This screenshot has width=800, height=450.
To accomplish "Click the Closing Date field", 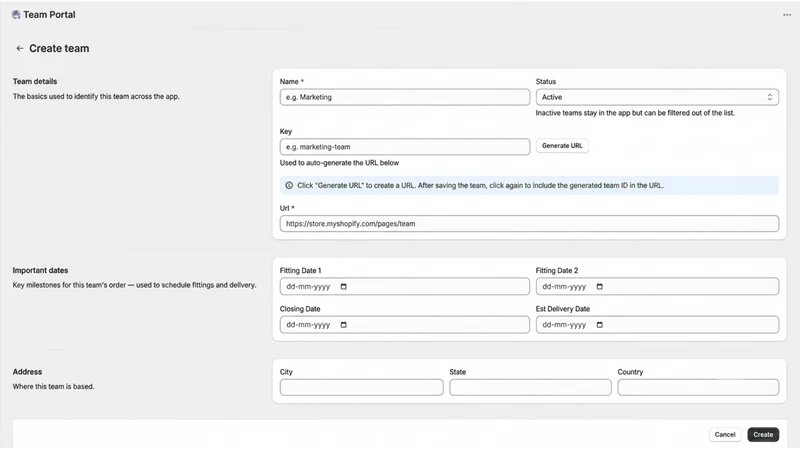I will (x=405, y=325).
